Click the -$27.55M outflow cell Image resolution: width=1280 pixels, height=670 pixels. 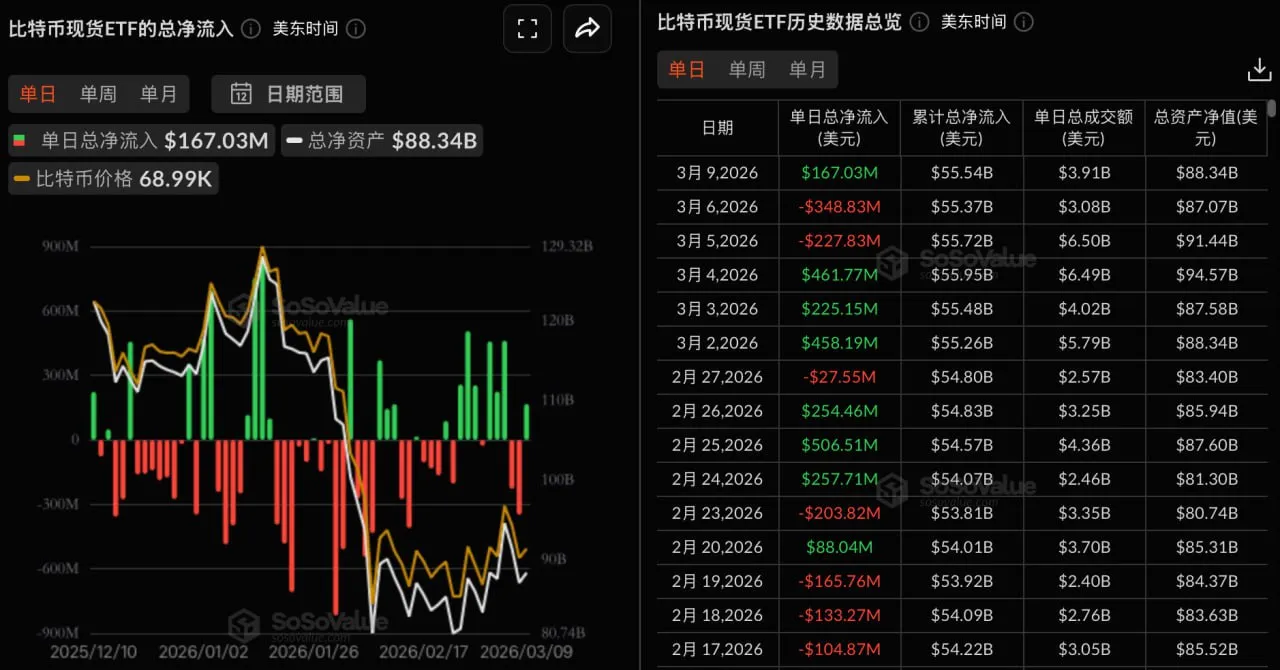(839, 377)
